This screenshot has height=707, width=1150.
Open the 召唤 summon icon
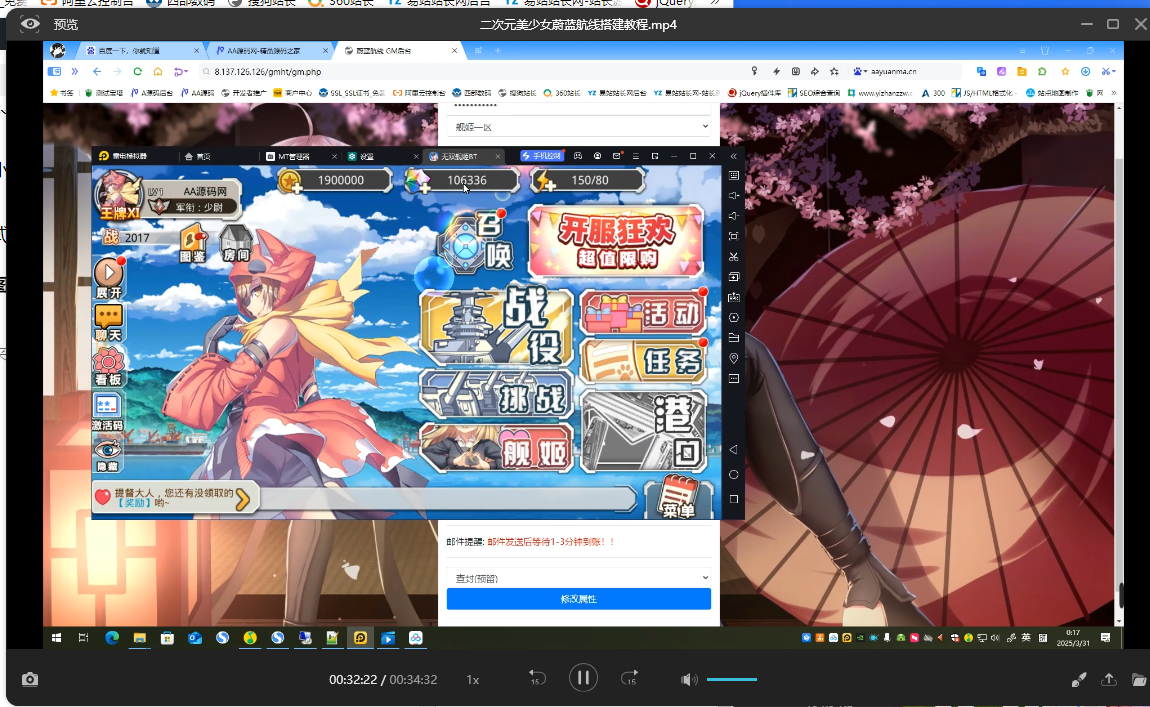click(475, 244)
